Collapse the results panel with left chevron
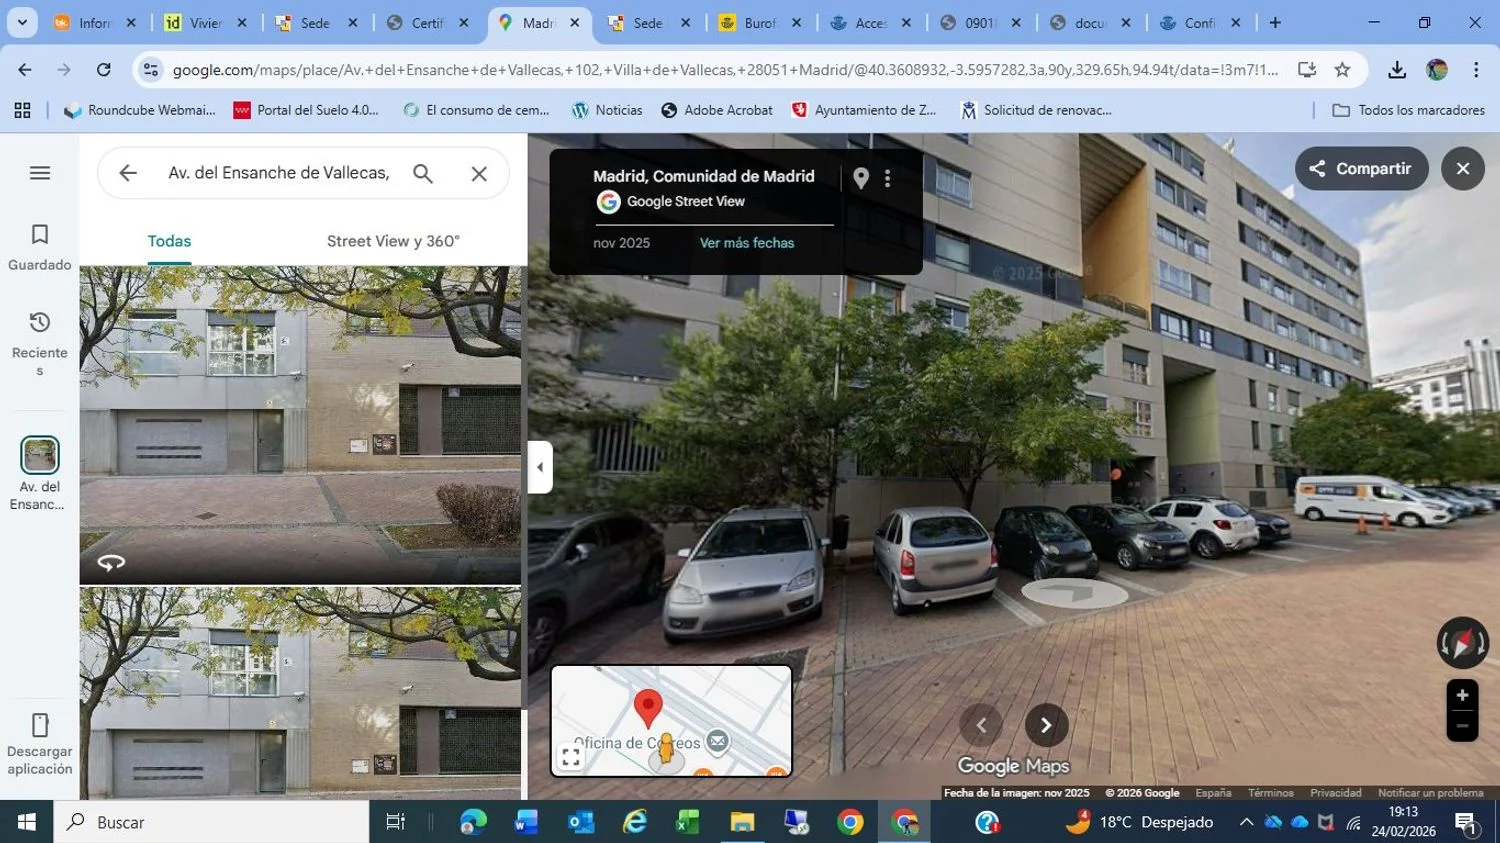 pos(539,466)
